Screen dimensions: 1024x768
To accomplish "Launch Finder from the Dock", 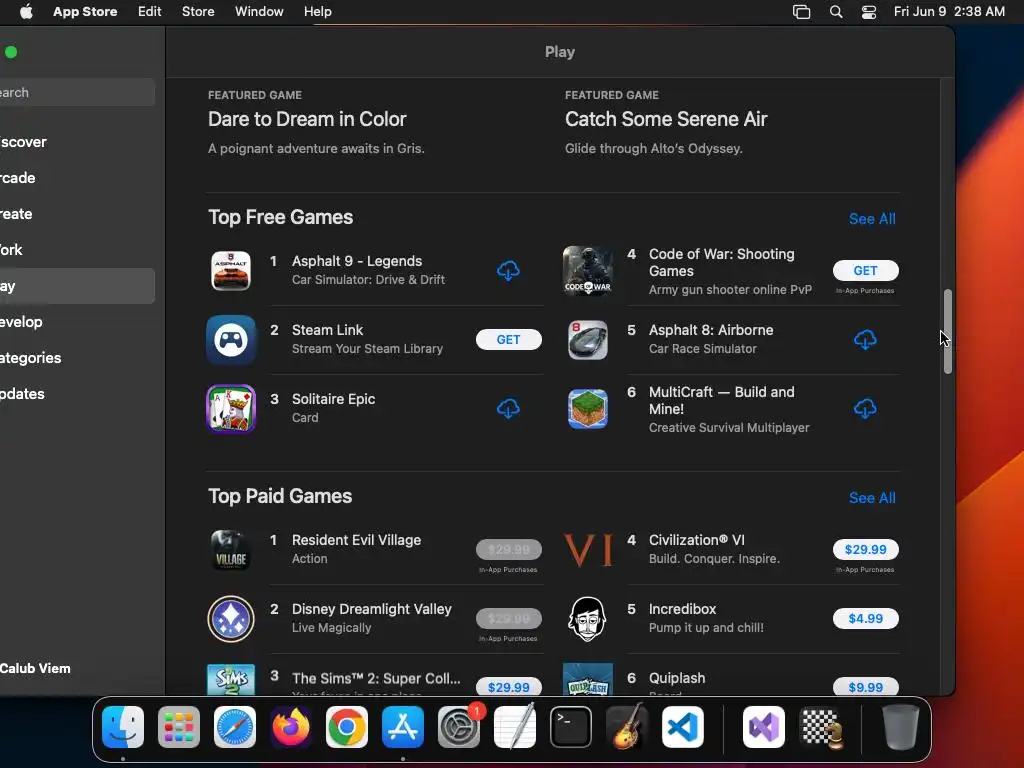I will (x=123, y=727).
